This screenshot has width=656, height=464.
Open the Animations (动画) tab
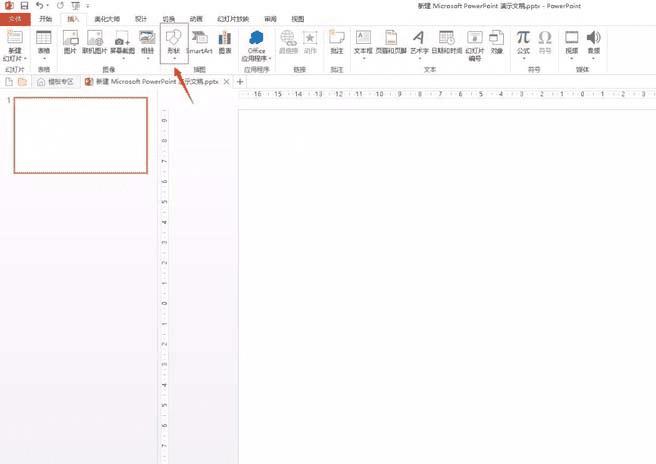point(196,19)
